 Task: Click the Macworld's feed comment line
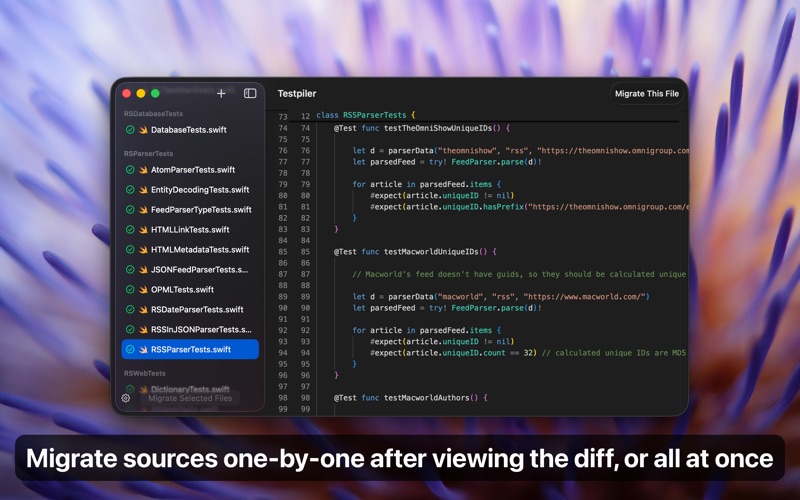[x=519, y=274]
